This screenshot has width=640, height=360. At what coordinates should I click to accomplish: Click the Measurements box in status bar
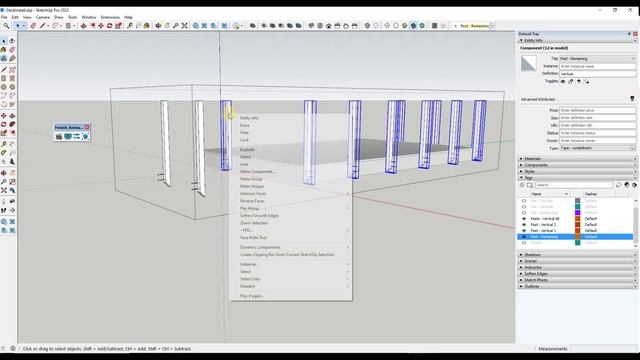(x=604, y=349)
